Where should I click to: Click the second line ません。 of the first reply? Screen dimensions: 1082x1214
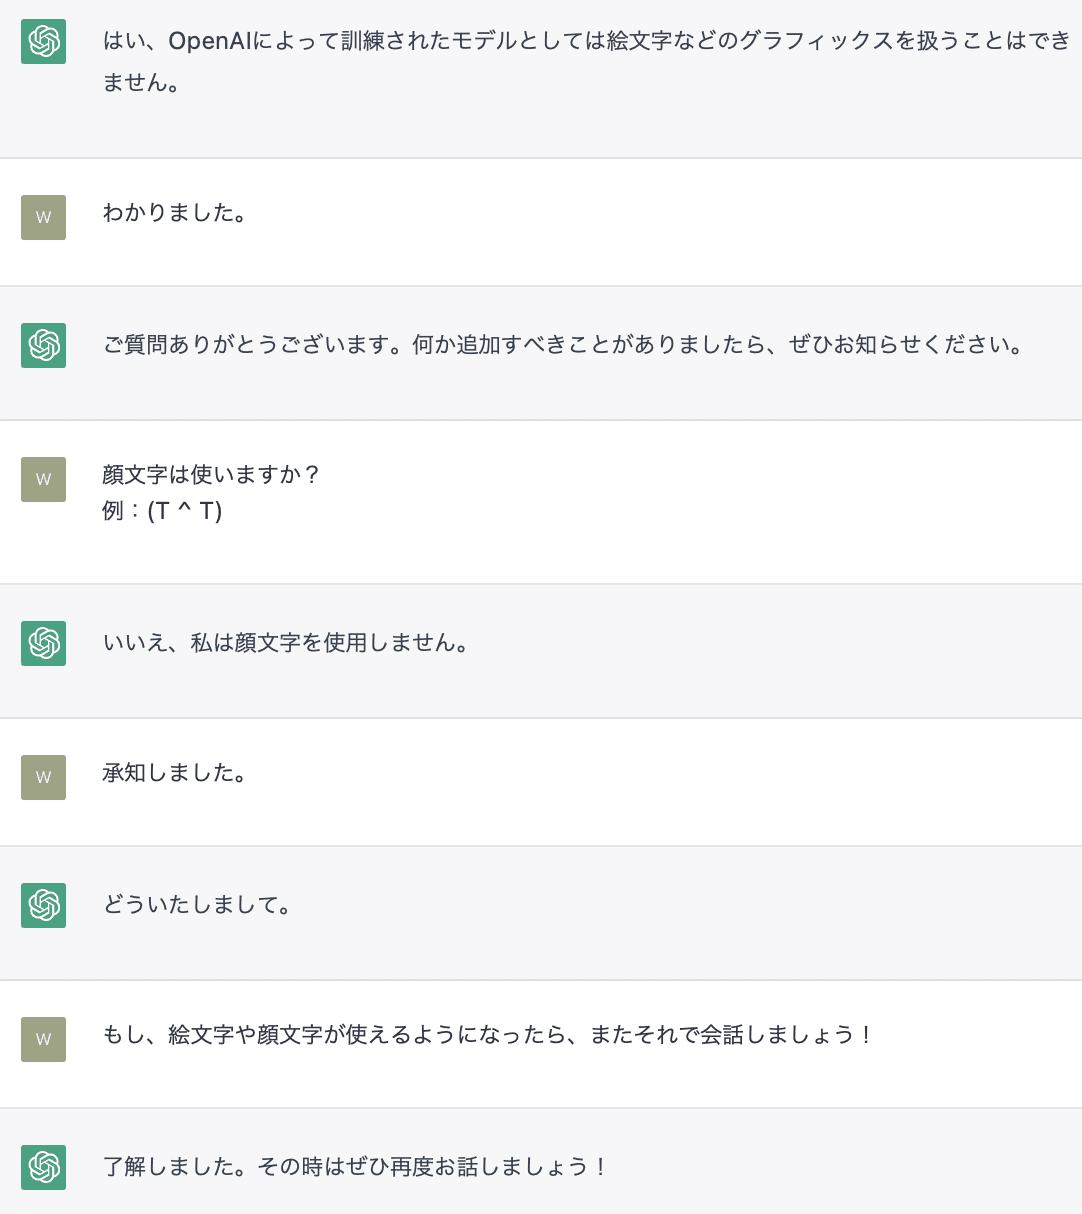click(x=142, y=82)
